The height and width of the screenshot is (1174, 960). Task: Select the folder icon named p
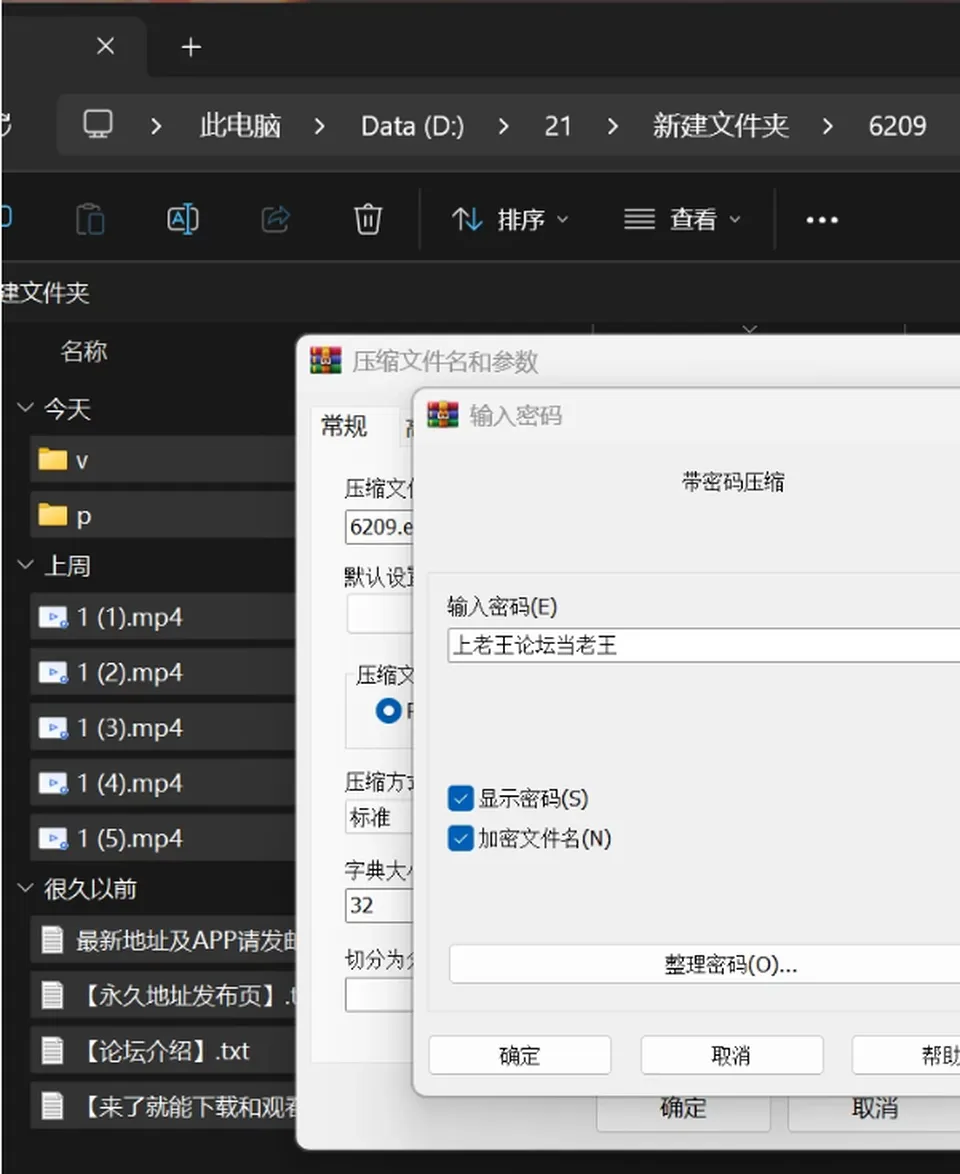[52, 514]
